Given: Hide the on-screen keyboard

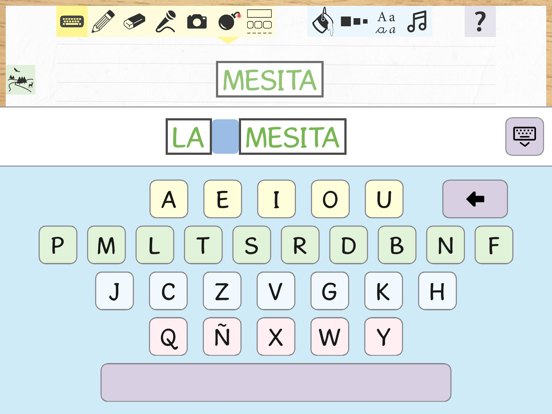Looking at the screenshot, I should 524,136.
